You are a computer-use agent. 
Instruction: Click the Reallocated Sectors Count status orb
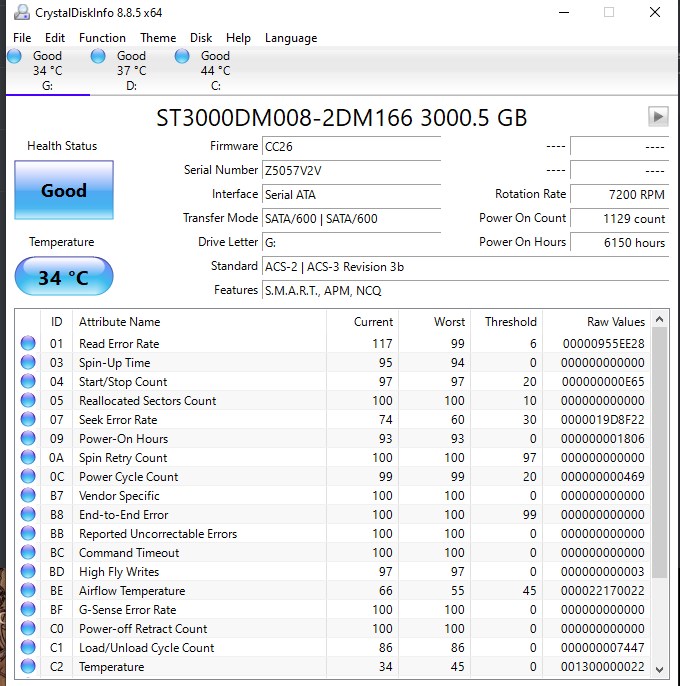click(28, 400)
